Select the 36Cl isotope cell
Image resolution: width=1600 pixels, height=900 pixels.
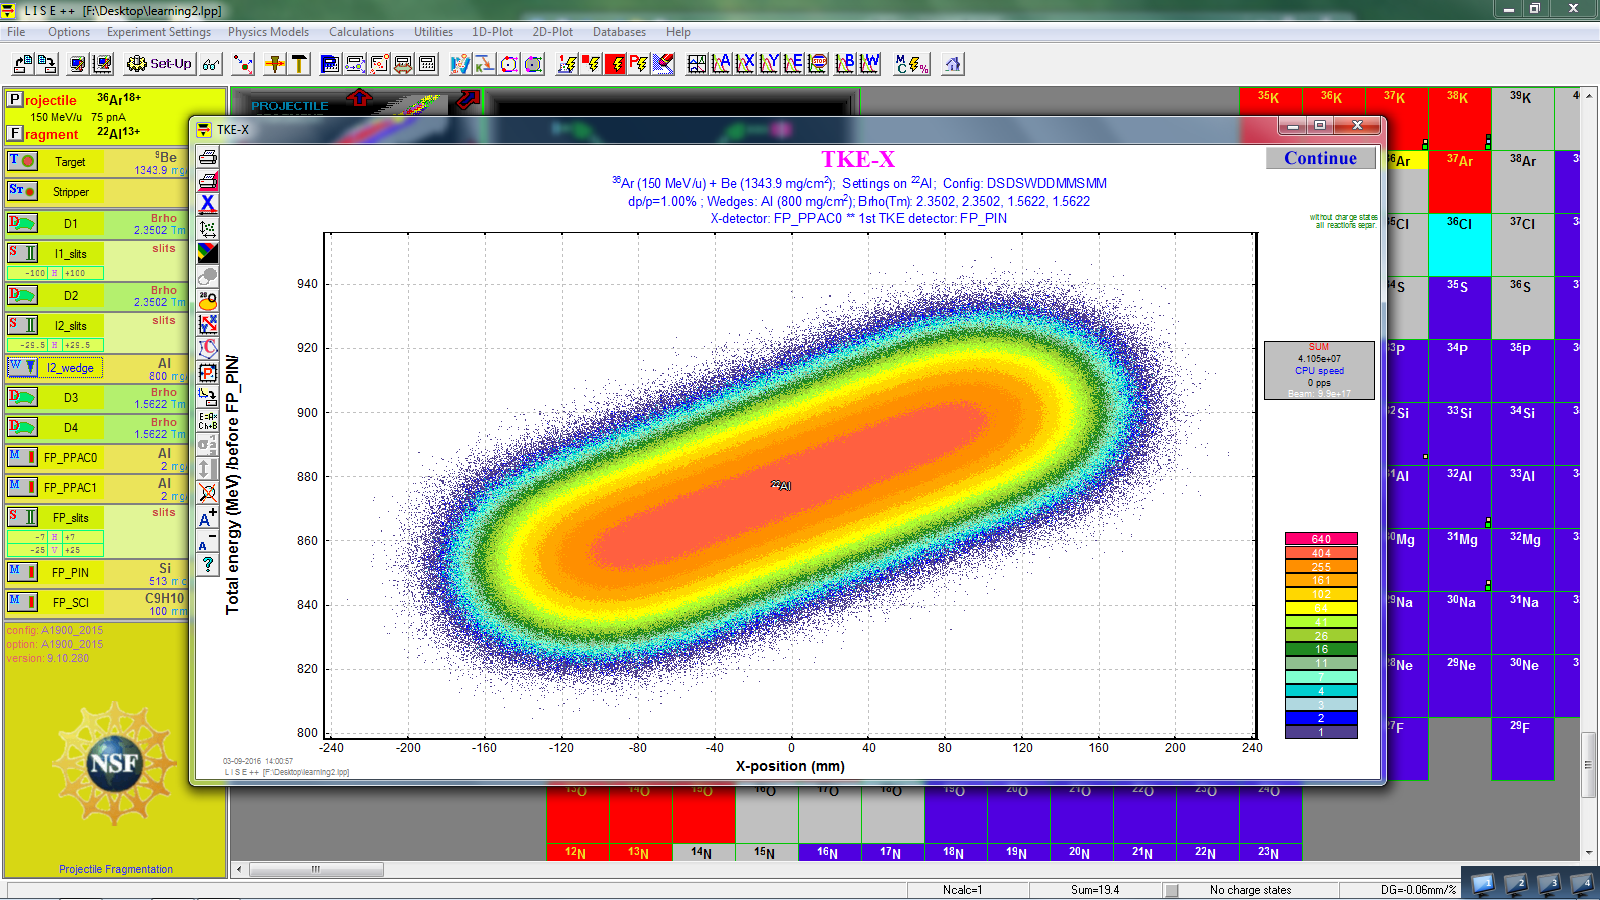point(1459,244)
